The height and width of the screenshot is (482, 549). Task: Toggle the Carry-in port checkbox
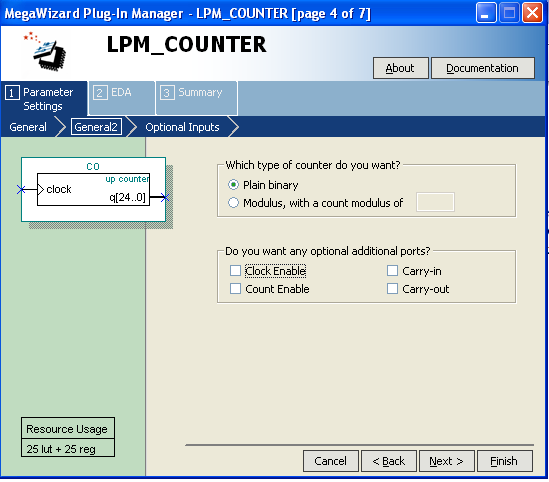coord(392,271)
